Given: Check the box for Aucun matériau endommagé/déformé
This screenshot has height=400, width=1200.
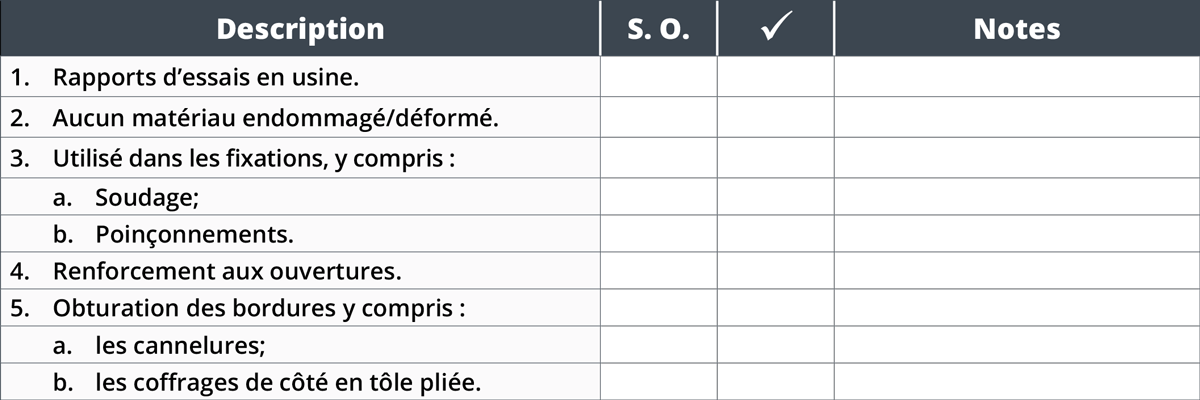Looking at the screenshot, I should [x=776, y=117].
